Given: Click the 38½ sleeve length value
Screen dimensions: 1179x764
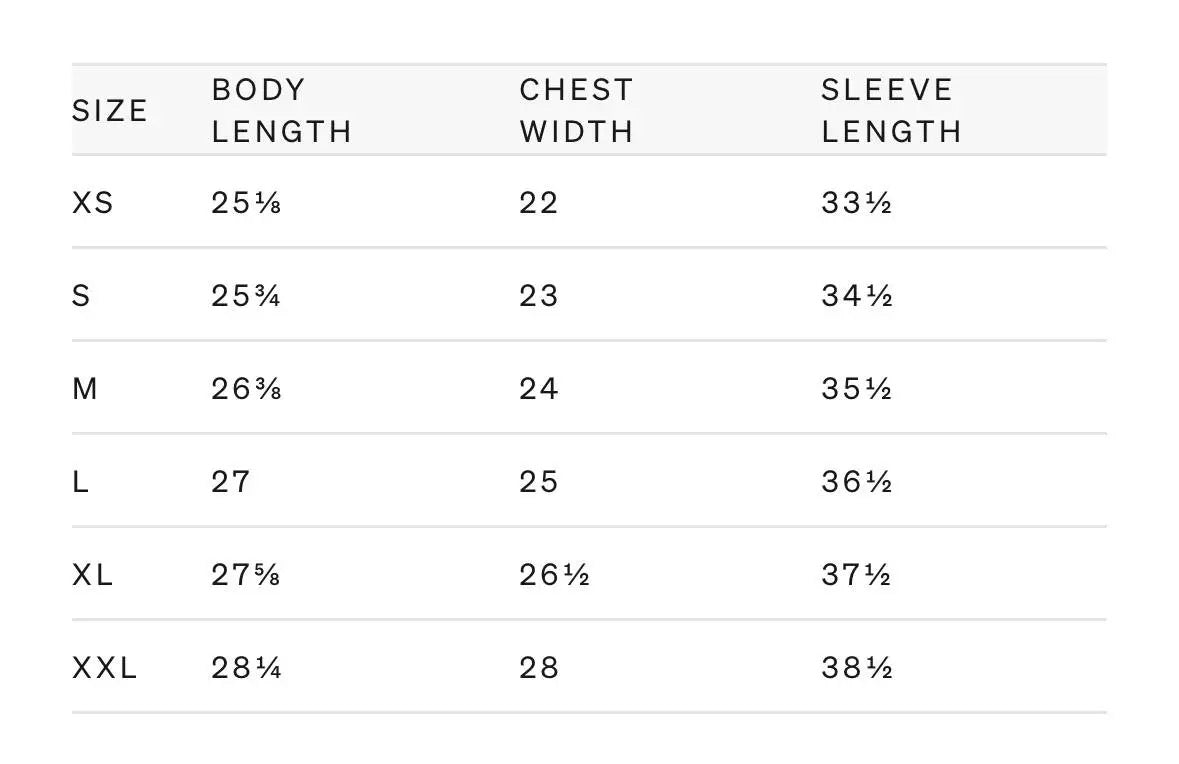Looking at the screenshot, I should point(856,668).
